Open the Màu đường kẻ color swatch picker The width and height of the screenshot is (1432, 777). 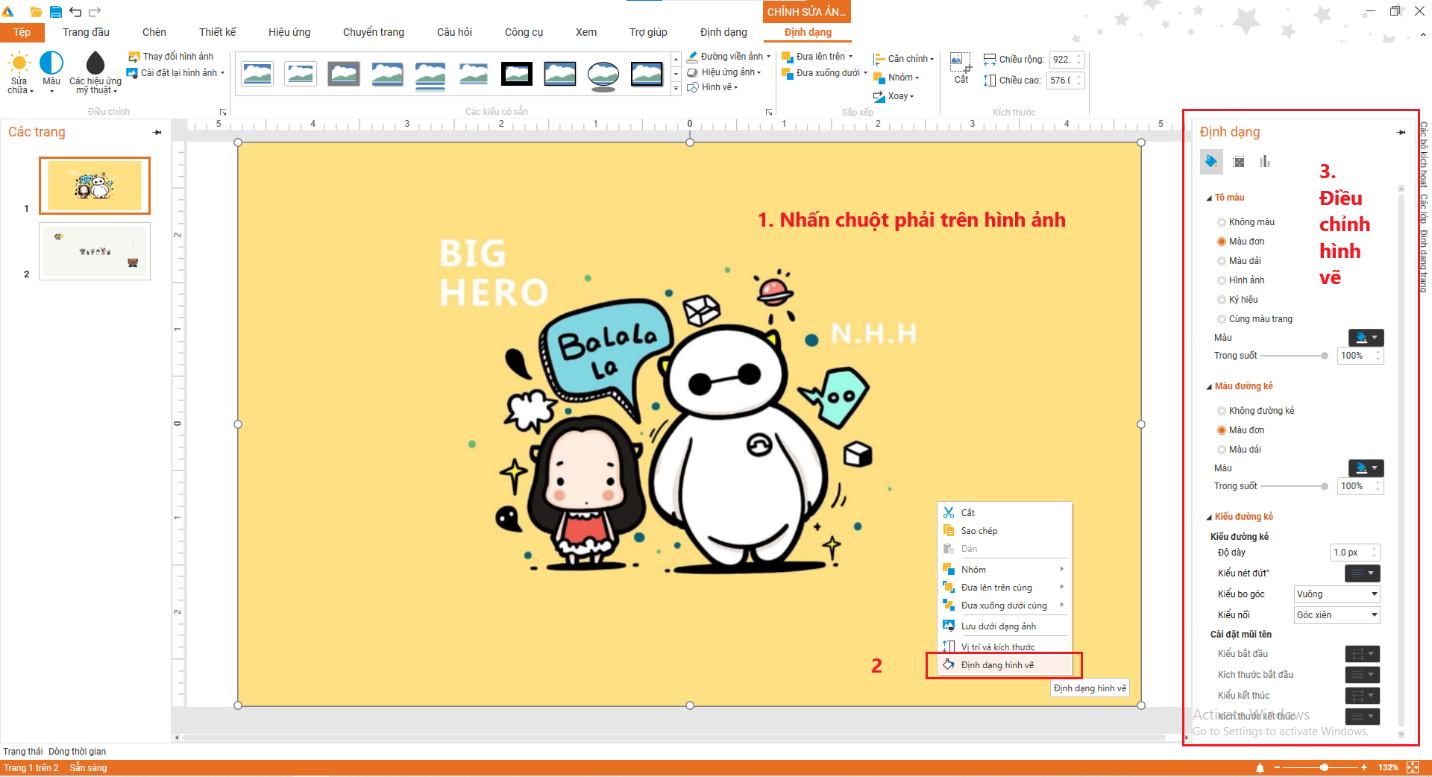pos(1366,468)
